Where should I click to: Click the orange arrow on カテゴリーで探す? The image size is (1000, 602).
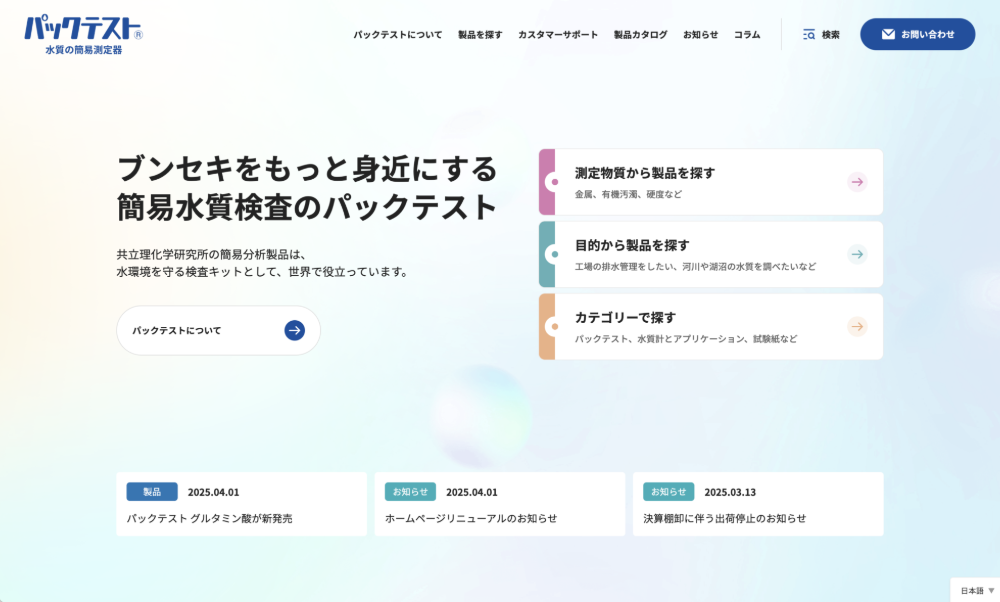(857, 327)
